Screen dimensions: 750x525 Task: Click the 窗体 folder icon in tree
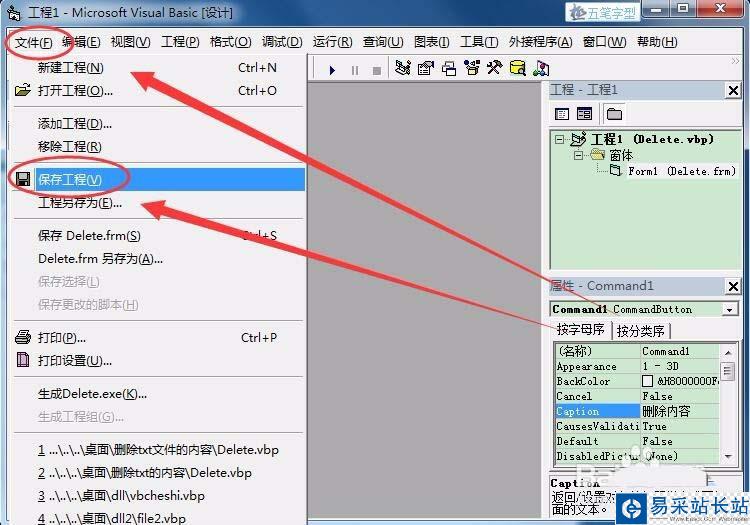tap(598, 154)
